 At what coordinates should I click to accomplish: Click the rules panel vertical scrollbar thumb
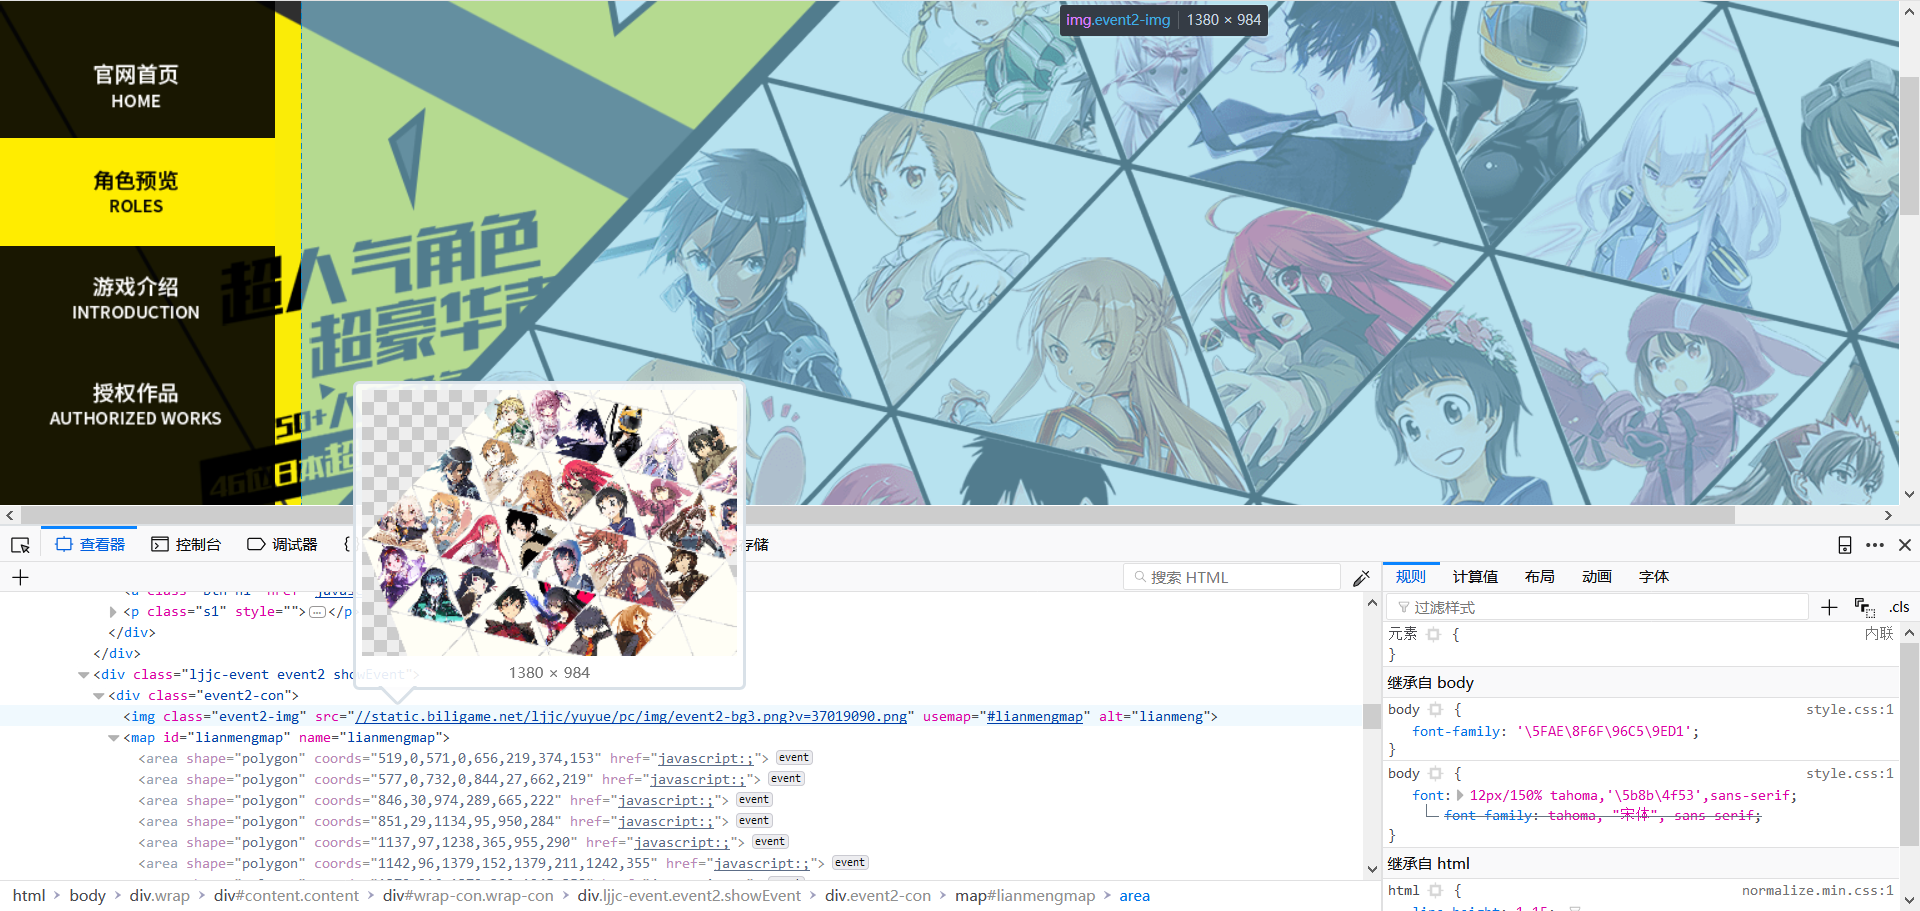pos(1909,746)
